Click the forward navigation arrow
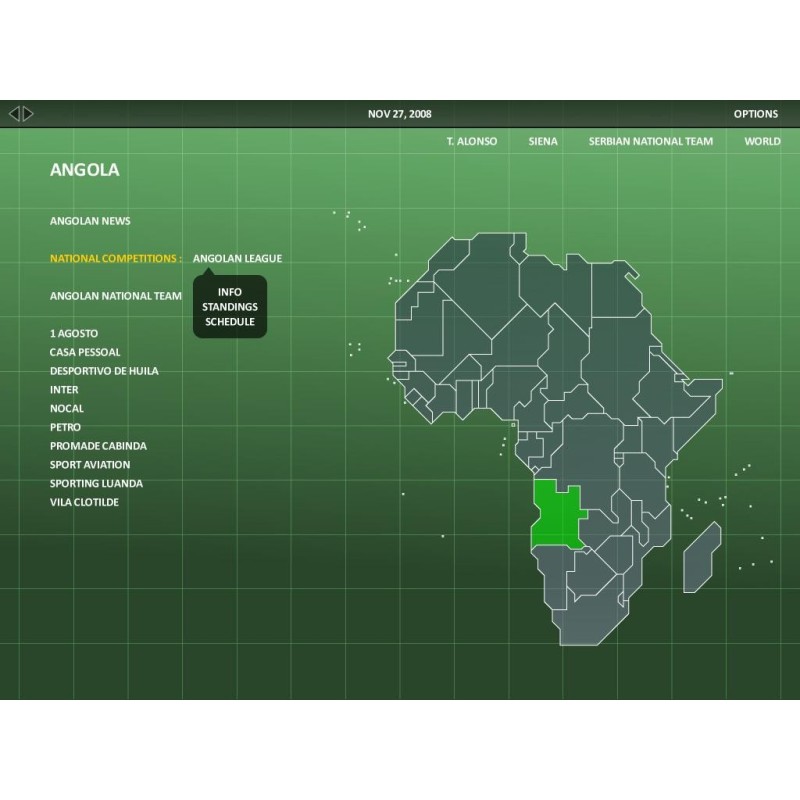 click(x=28, y=114)
